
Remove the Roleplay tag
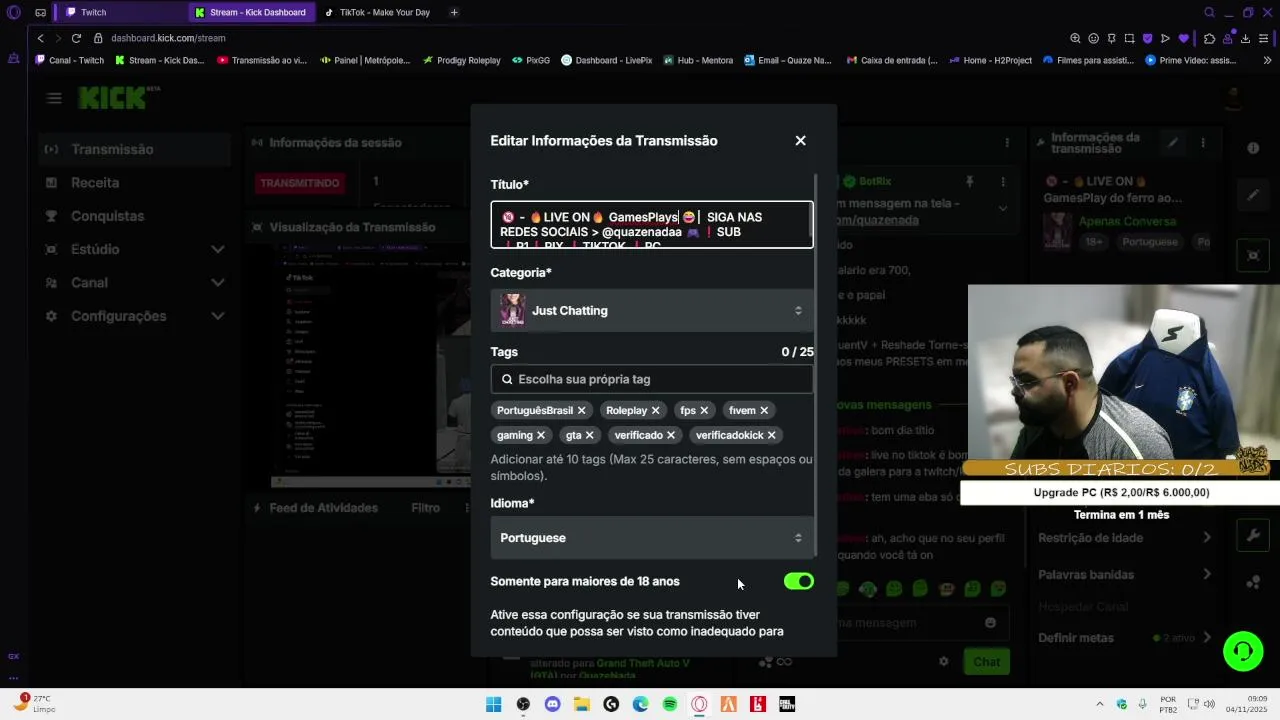coord(655,411)
